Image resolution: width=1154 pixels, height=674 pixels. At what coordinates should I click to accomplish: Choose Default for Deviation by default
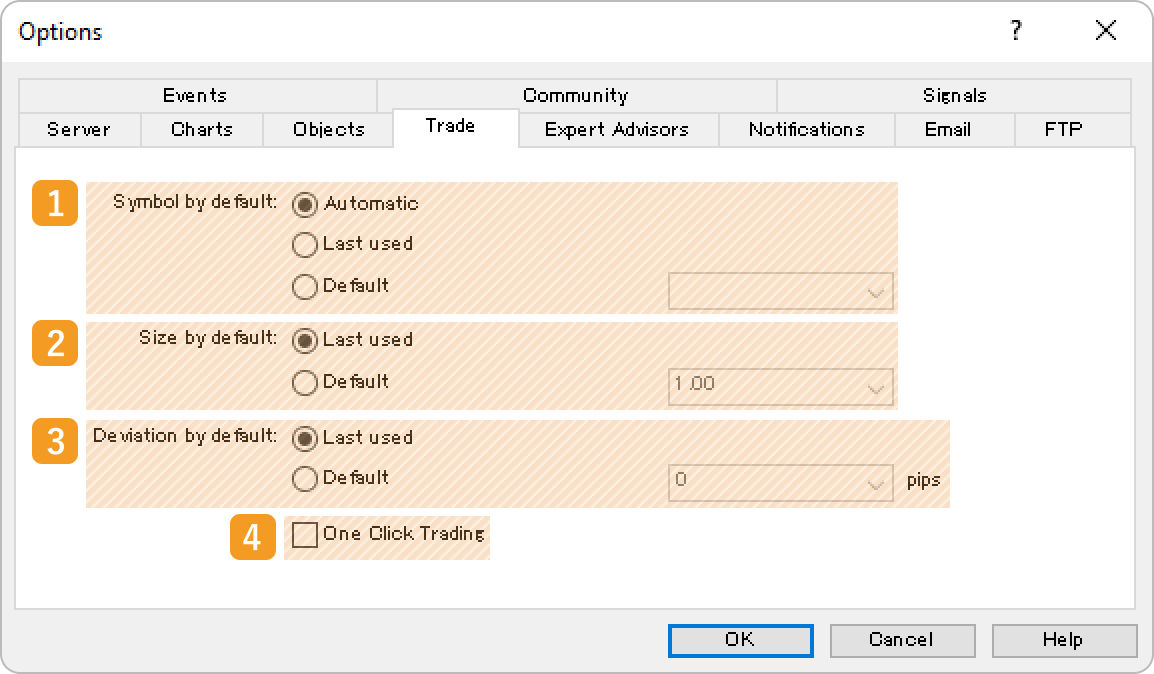(304, 478)
